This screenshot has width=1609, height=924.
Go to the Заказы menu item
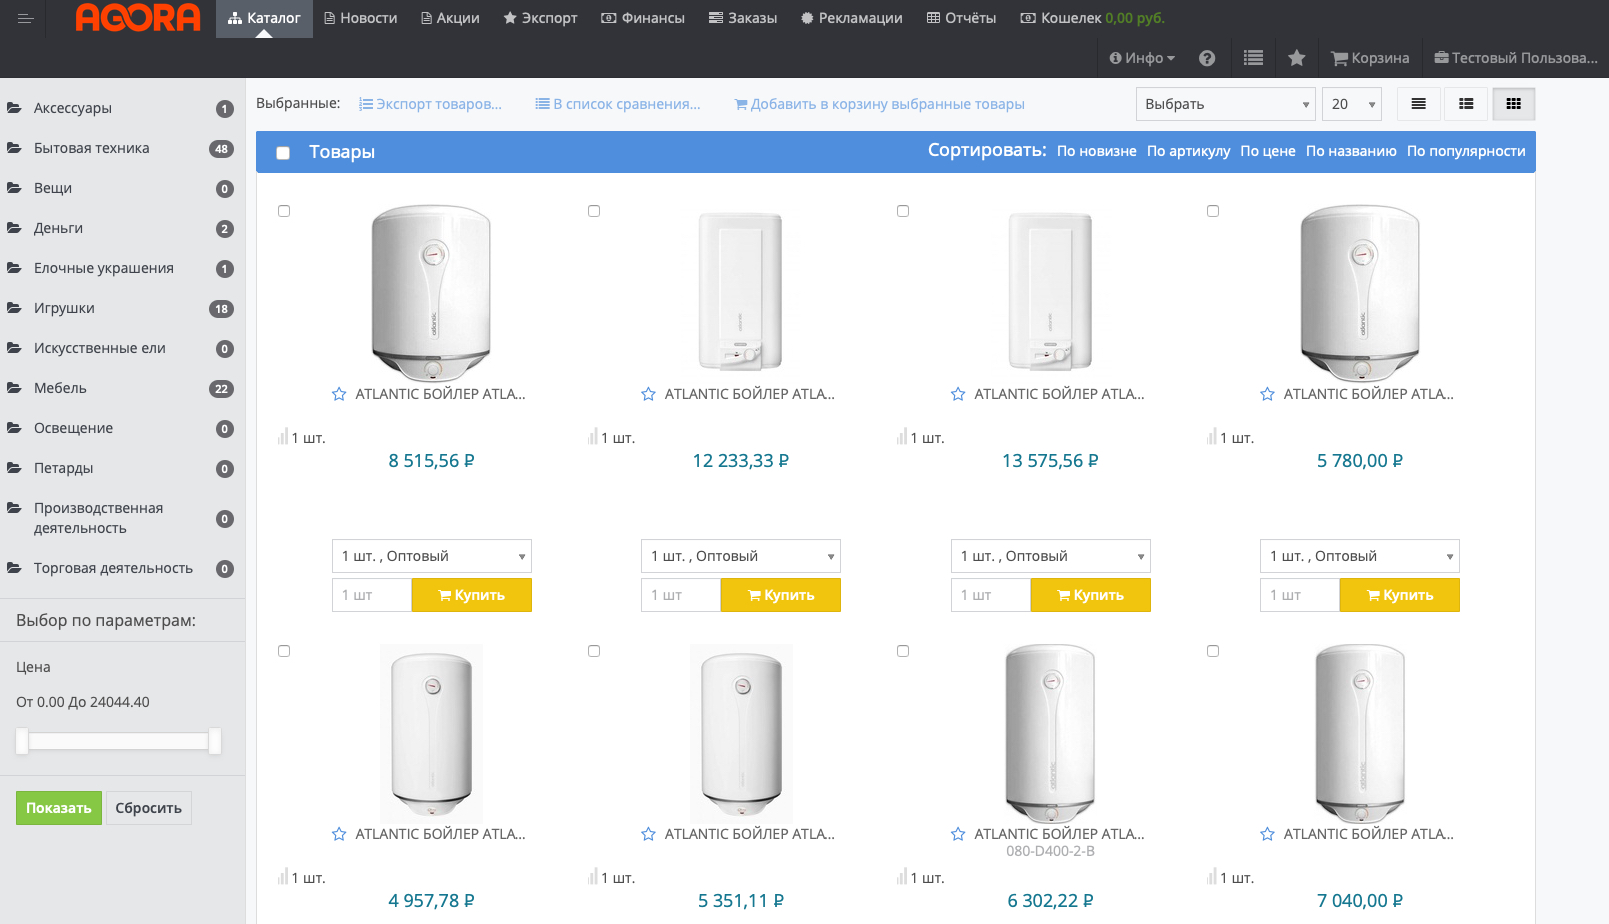click(742, 18)
